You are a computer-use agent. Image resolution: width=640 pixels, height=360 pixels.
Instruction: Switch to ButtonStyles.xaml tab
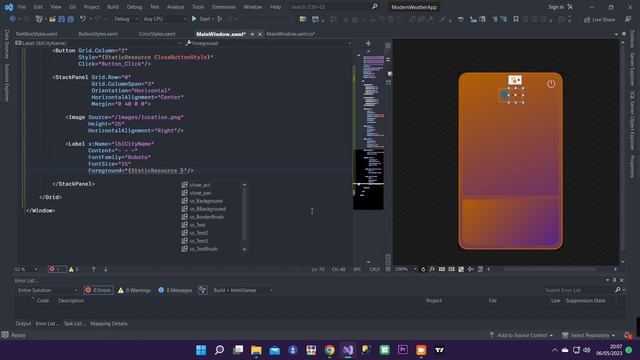pyautogui.click(x=98, y=34)
